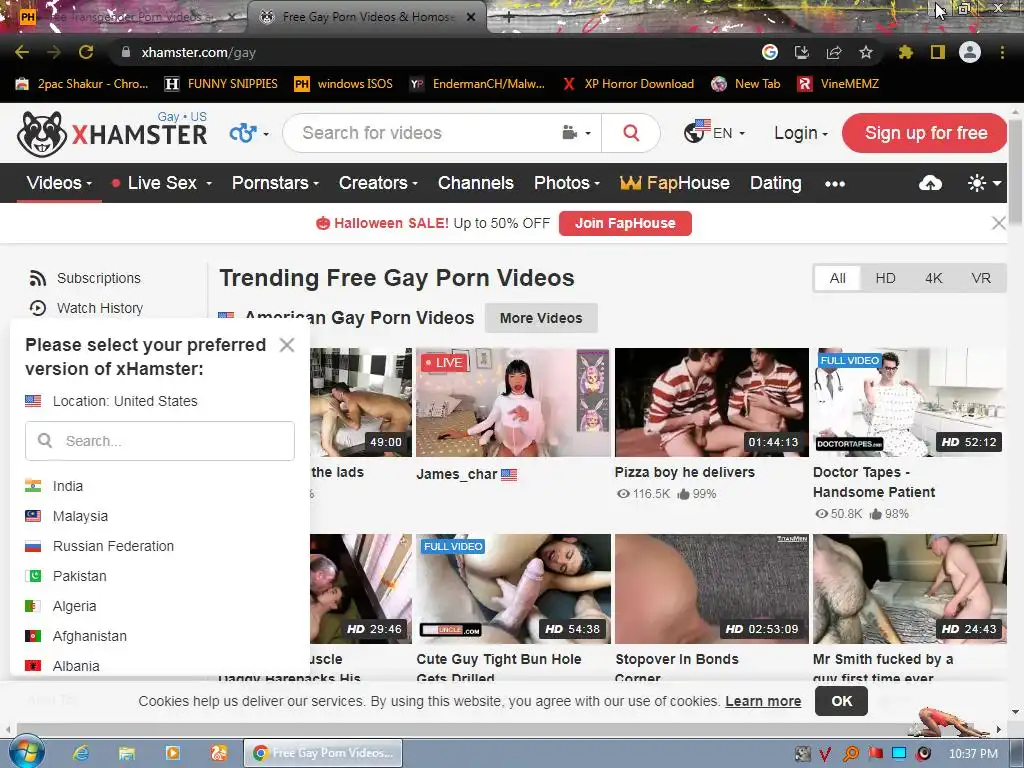This screenshot has width=1024, height=768.
Task: Bookmark this page with the star icon
Action: point(866,52)
